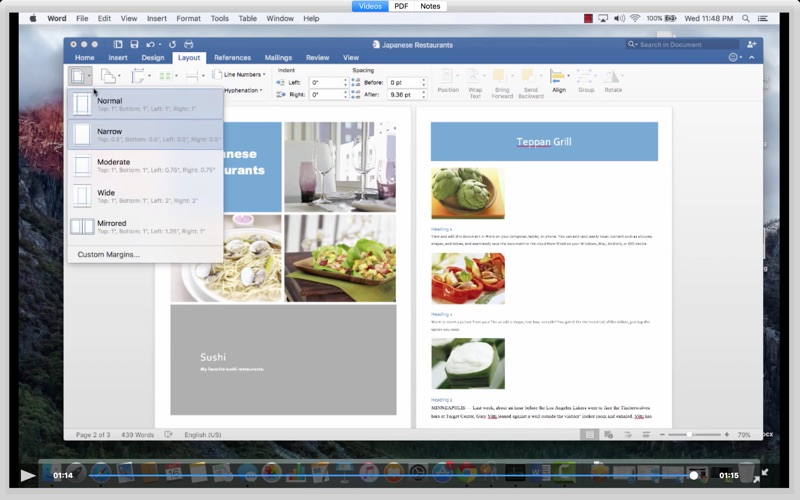Open the page Orientation button
This screenshot has height=500, width=800.
110,76
